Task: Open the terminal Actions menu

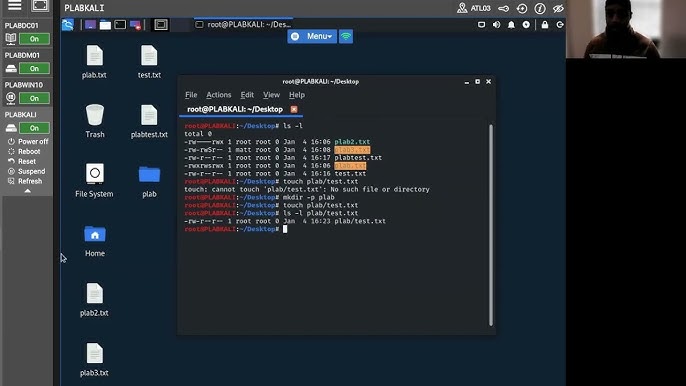Action: coord(219,95)
